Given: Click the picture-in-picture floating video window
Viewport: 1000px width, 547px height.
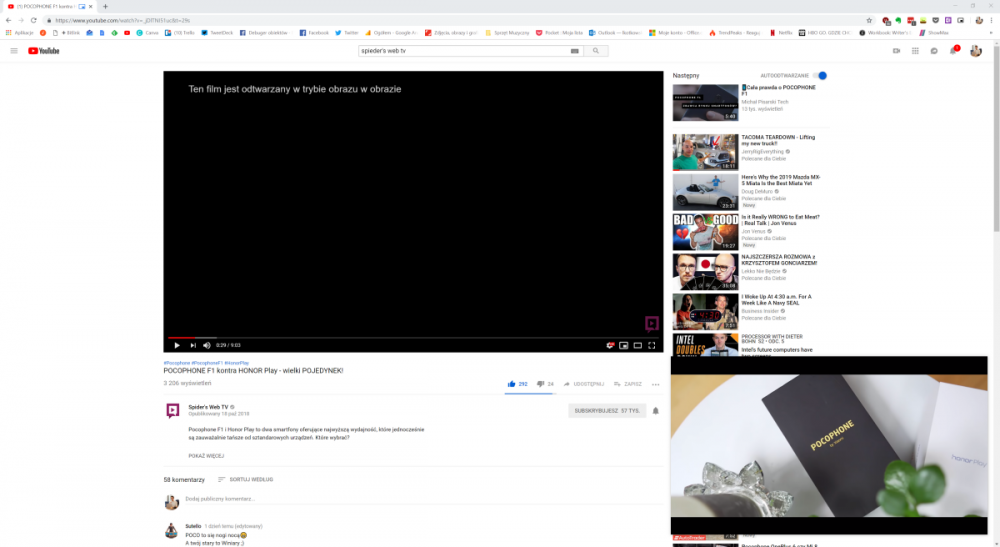Looking at the screenshot, I should pyautogui.click(x=829, y=445).
